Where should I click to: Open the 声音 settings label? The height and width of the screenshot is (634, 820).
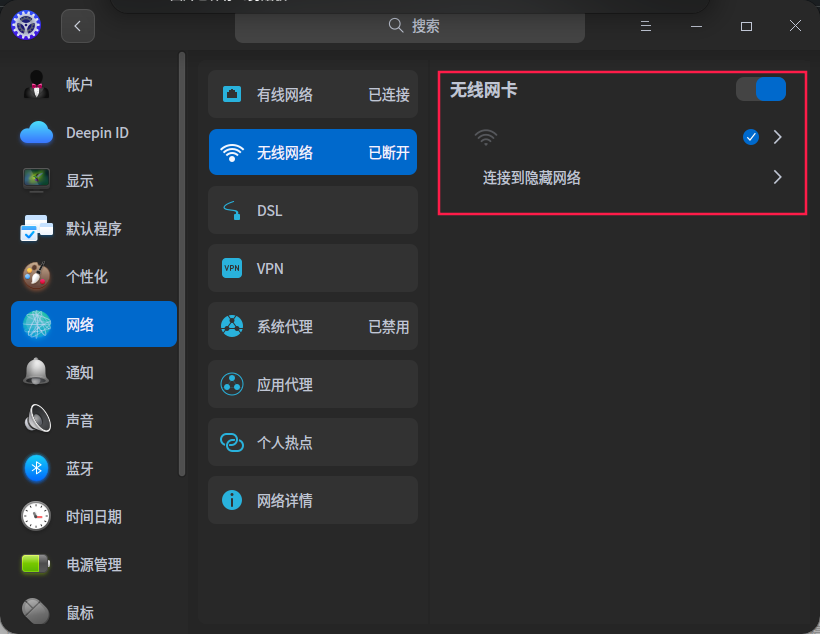(79, 421)
